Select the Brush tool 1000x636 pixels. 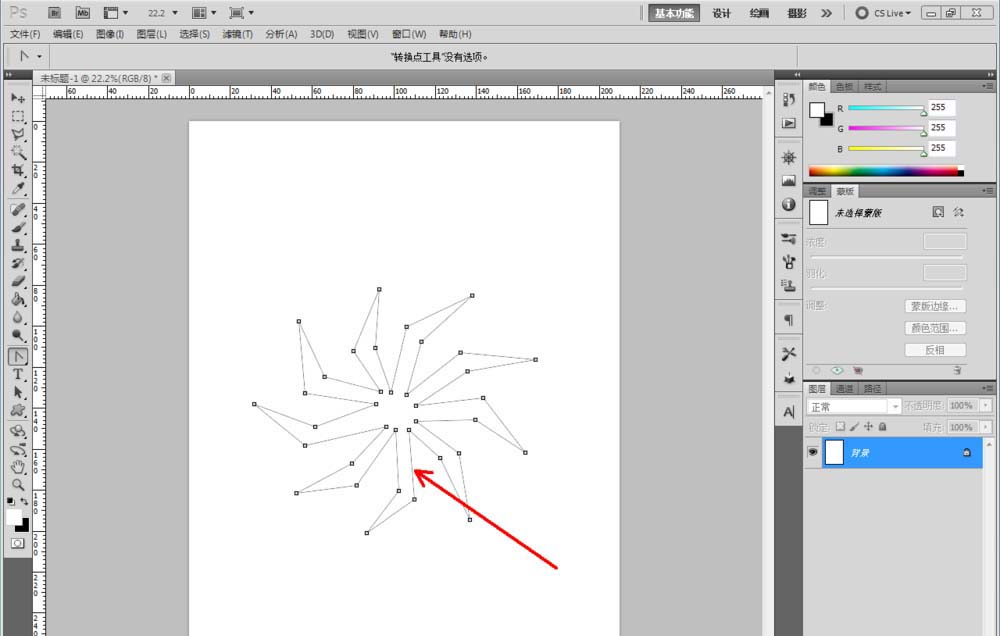[18, 227]
